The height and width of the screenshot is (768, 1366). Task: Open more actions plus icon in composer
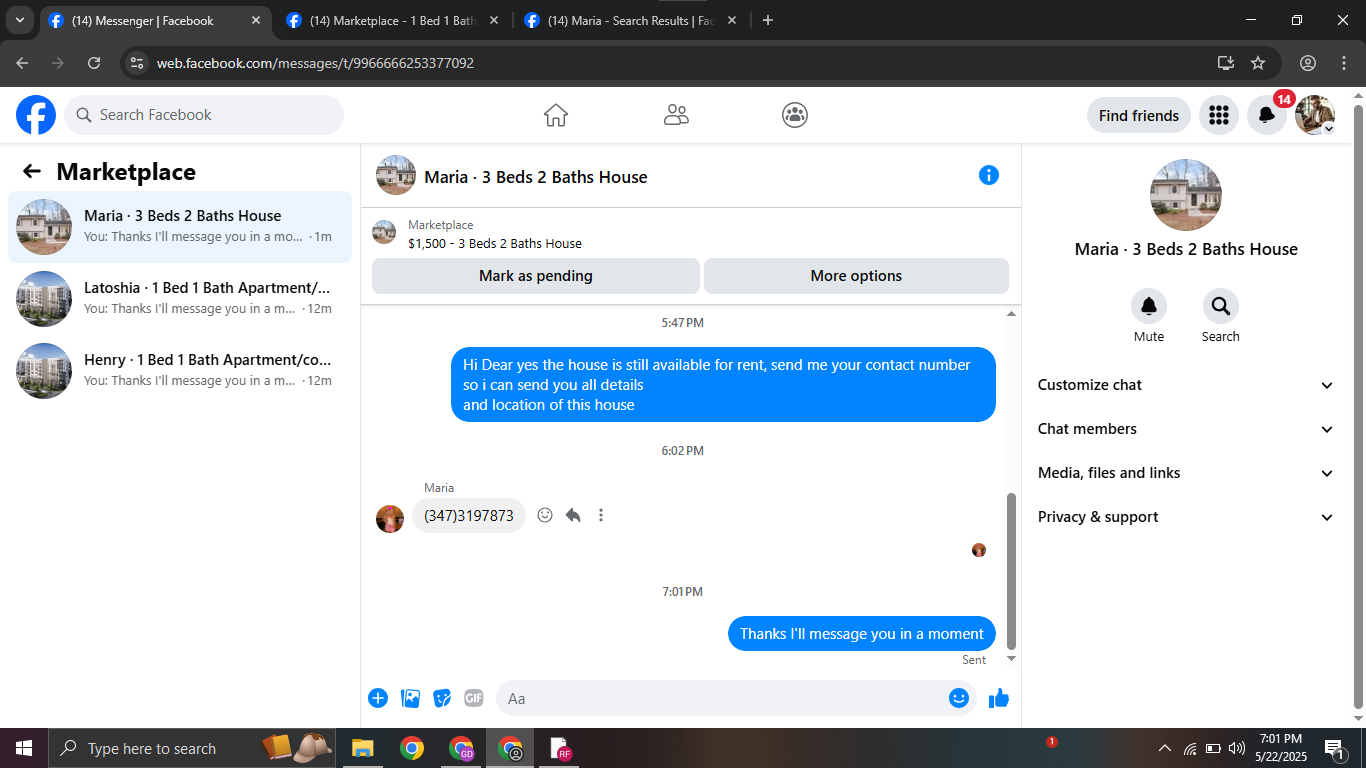[378, 698]
